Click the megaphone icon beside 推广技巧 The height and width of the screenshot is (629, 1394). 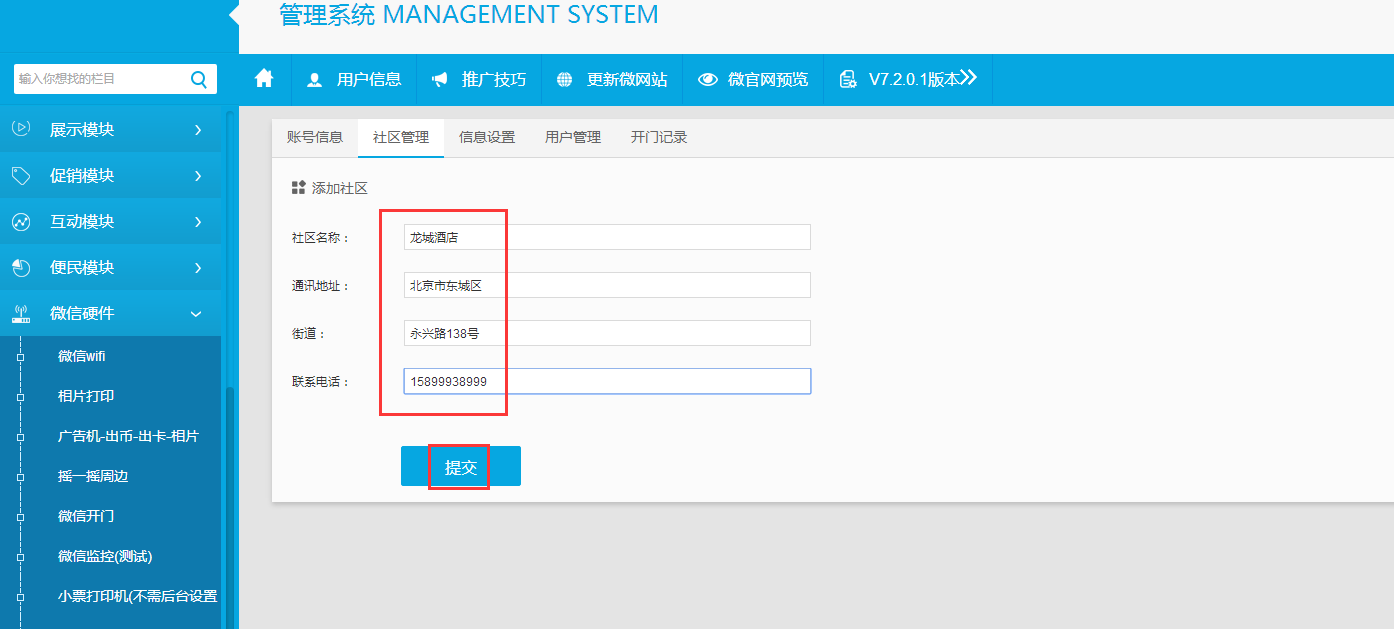pyautogui.click(x=439, y=79)
